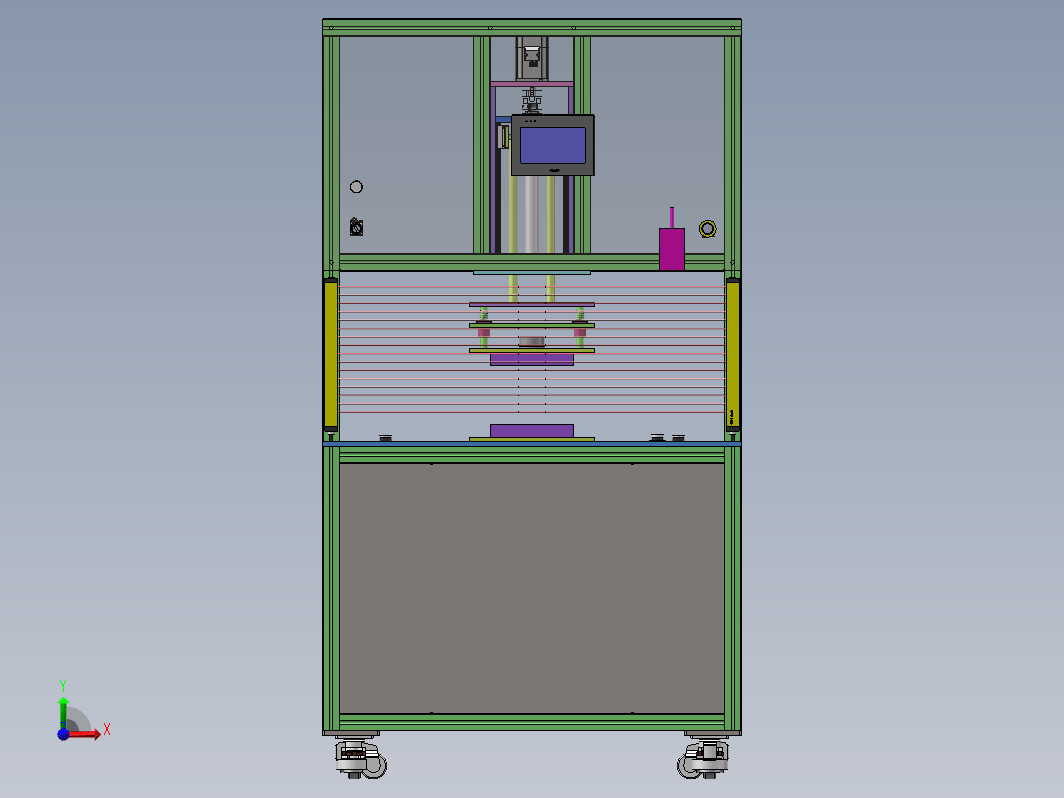Select the blue tabletop plate
The width and height of the screenshot is (1064, 798).
[531, 444]
